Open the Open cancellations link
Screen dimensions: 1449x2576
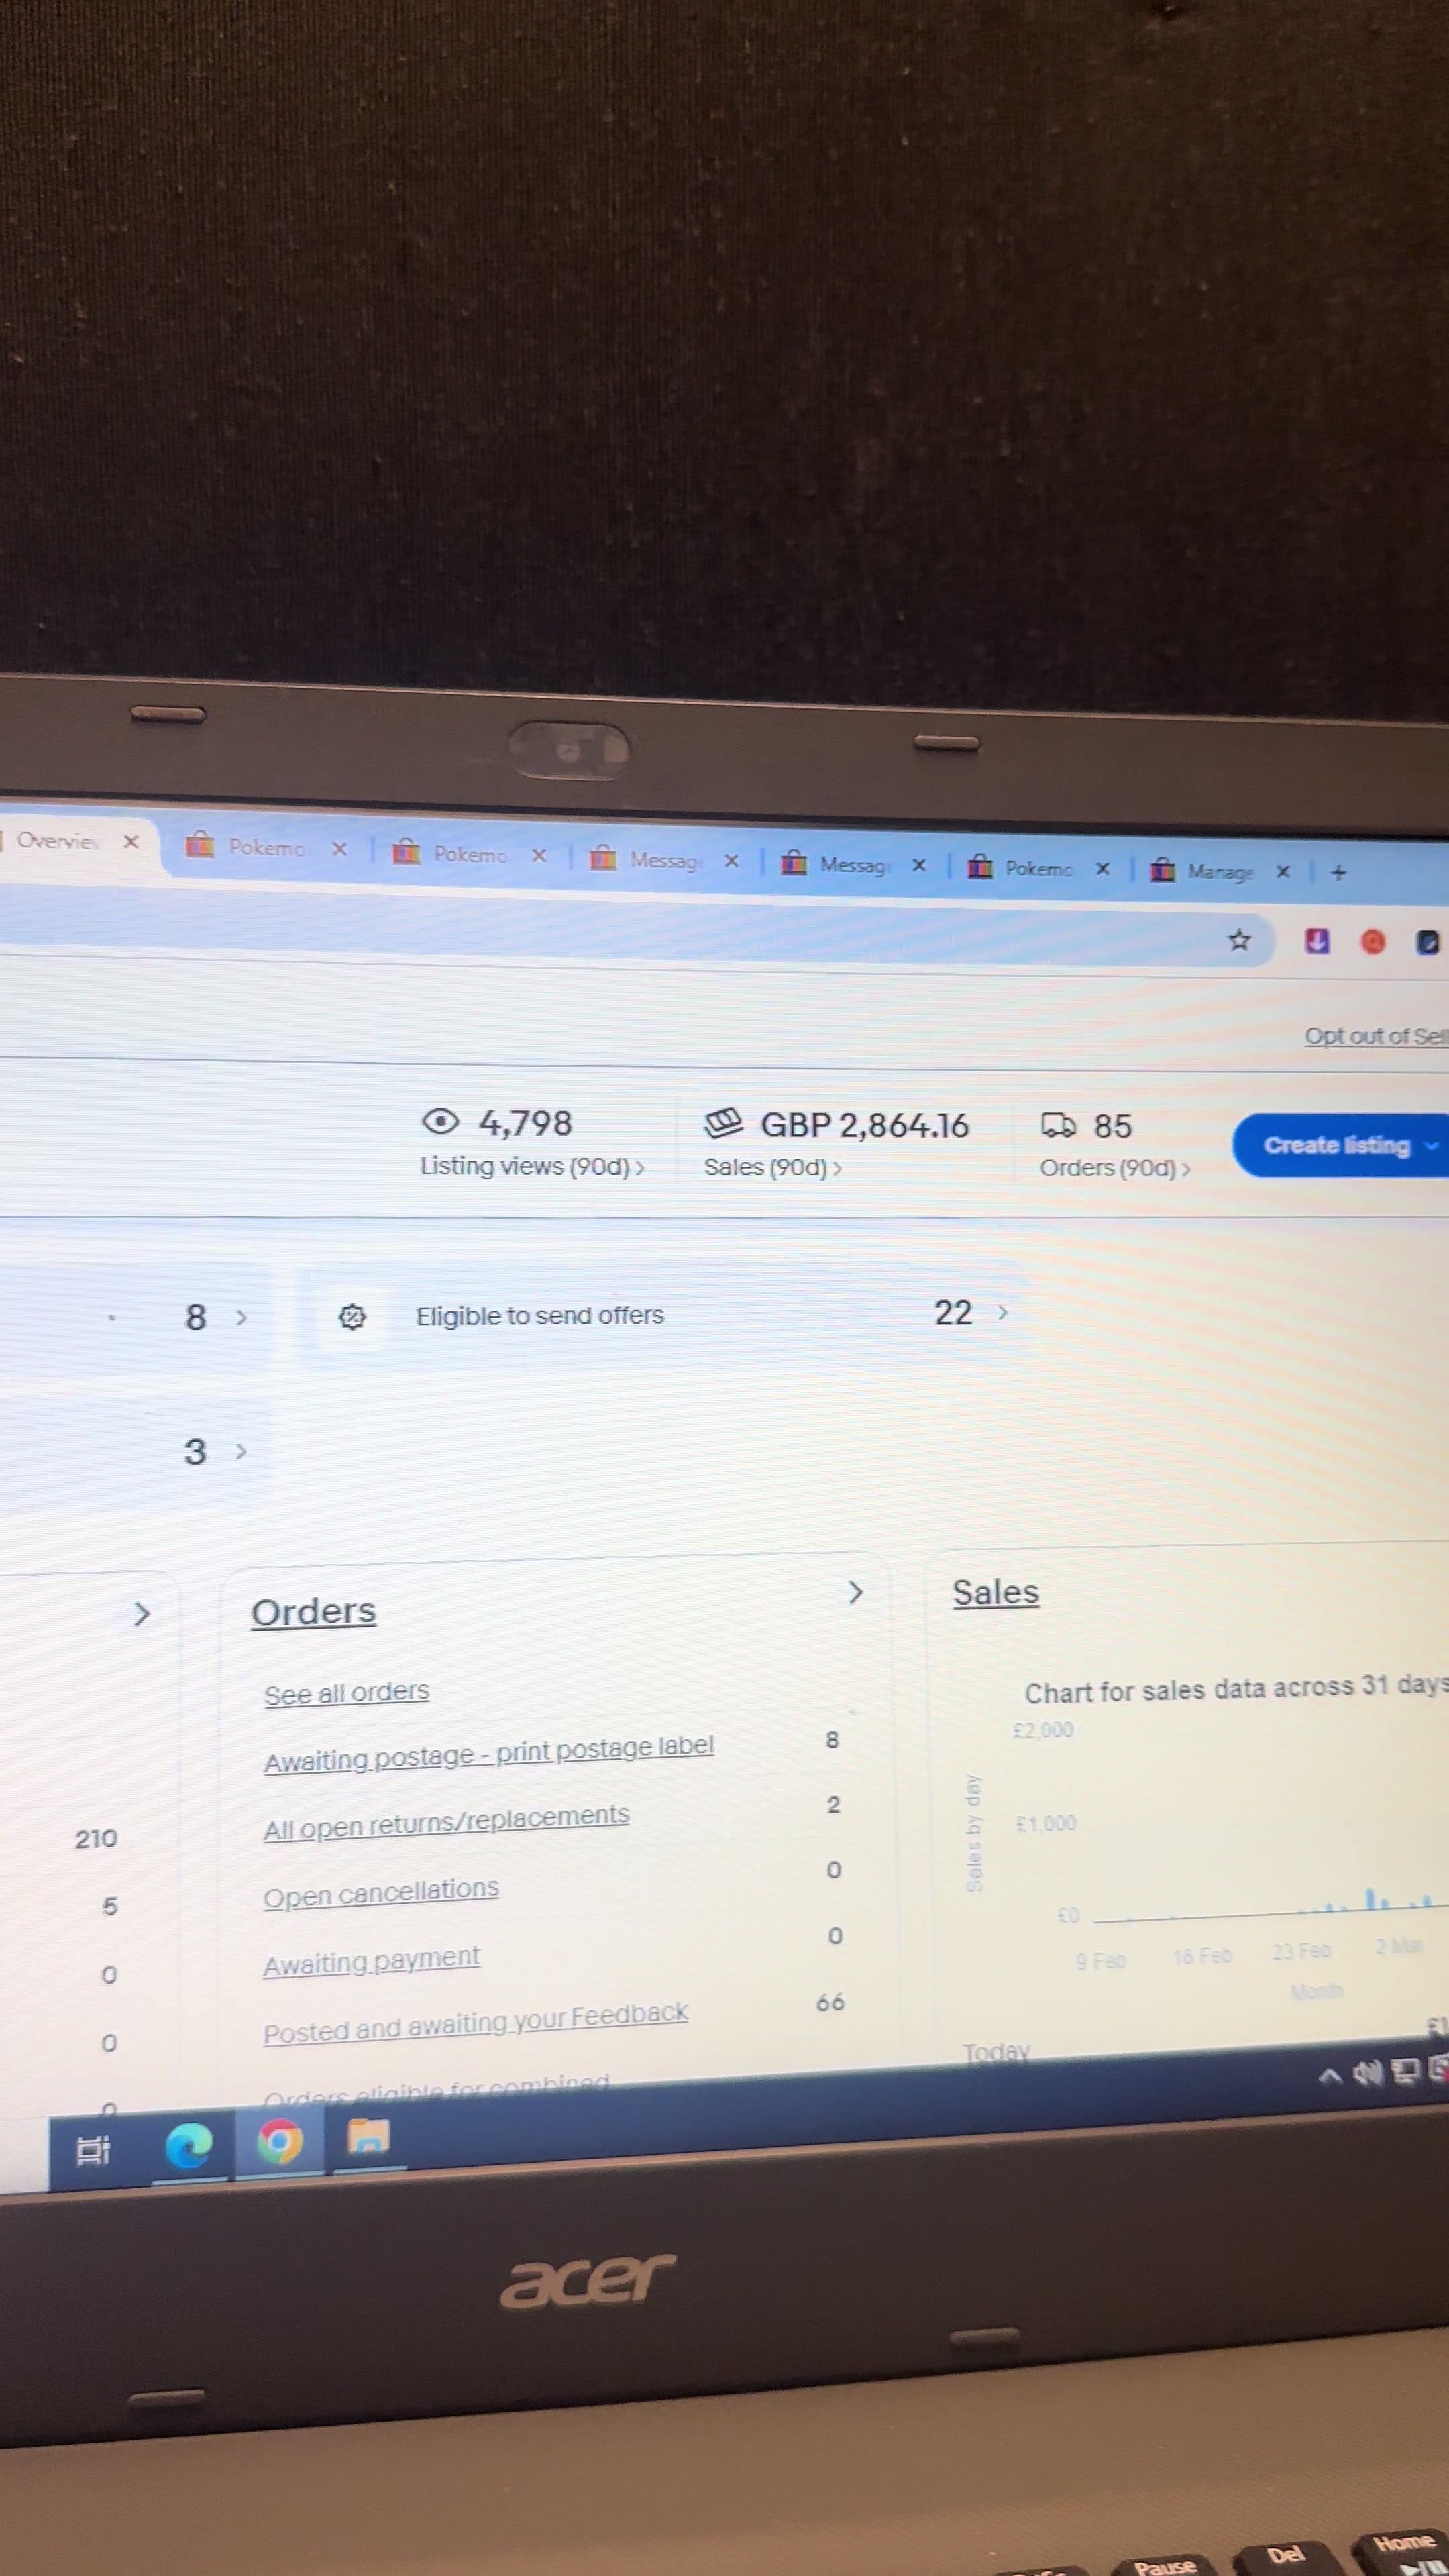[x=381, y=1892]
